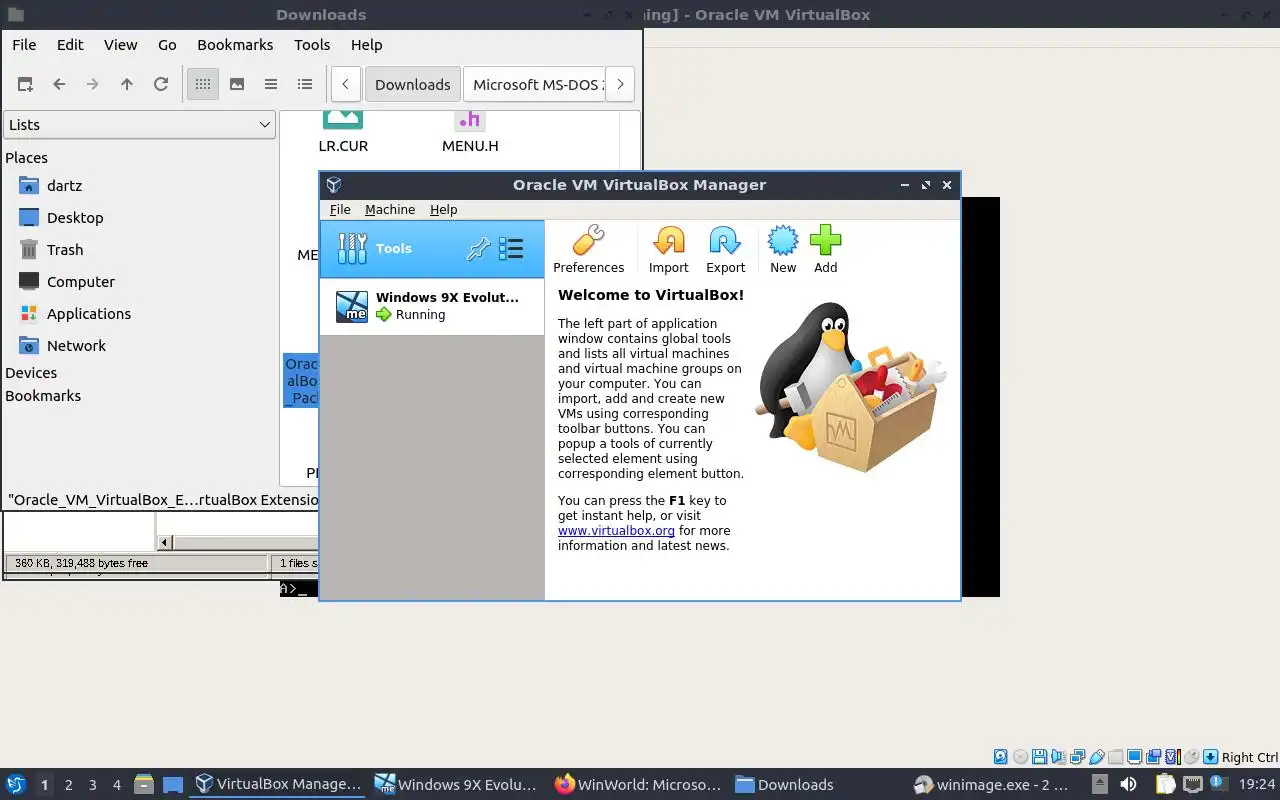This screenshot has height=800, width=1280.
Task: Select the Windows 9X Evolution virtual machine
Action: click(432, 306)
